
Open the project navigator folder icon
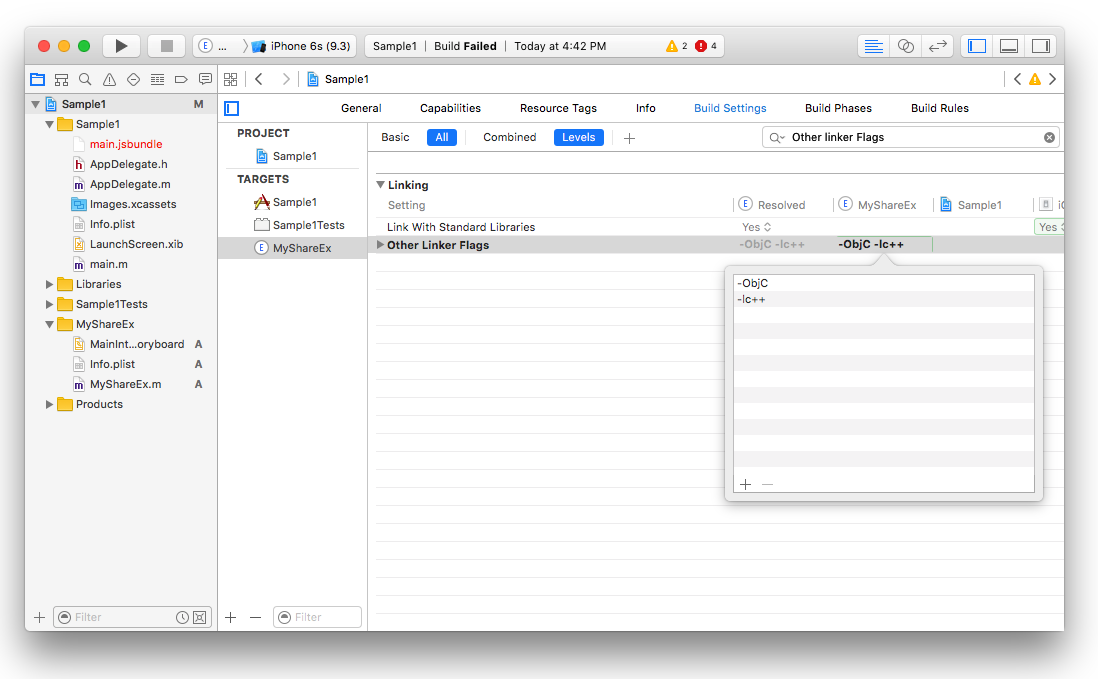click(x=38, y=79)
